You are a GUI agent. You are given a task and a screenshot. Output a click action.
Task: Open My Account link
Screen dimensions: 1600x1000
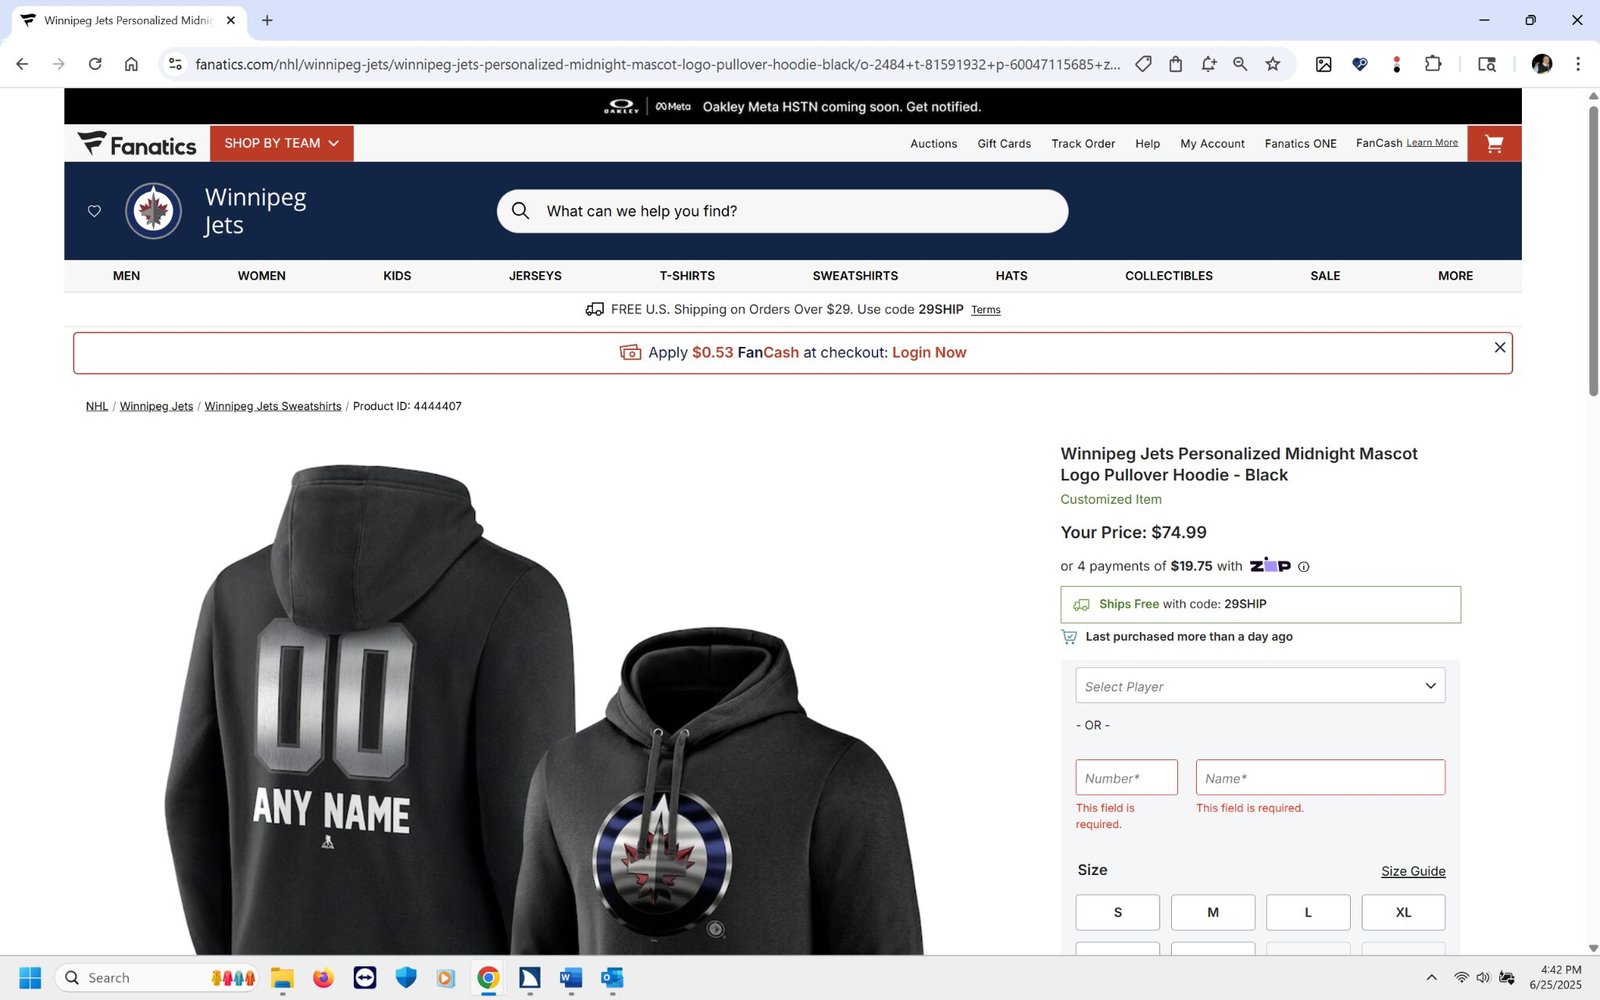1212,144
